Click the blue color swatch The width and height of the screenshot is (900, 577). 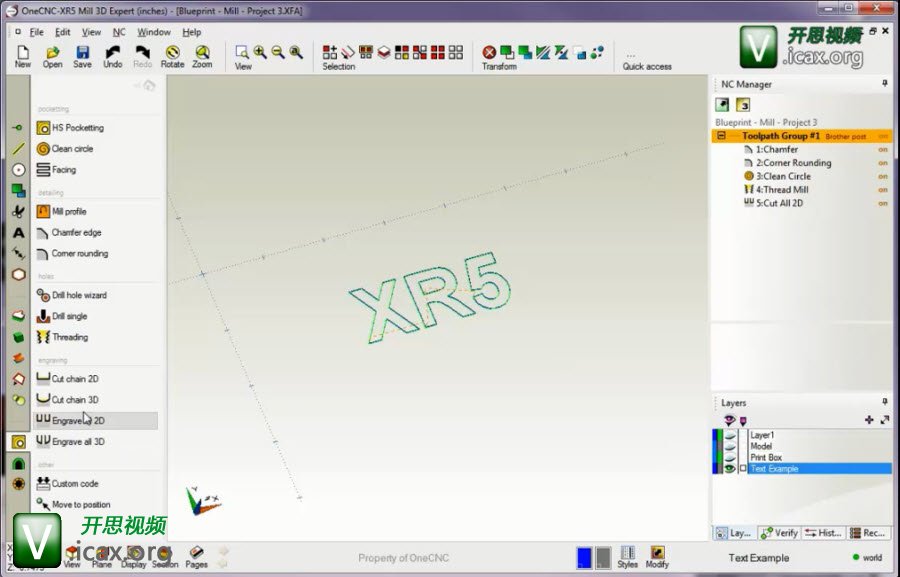pyautogui.click(x=585, y=557)
